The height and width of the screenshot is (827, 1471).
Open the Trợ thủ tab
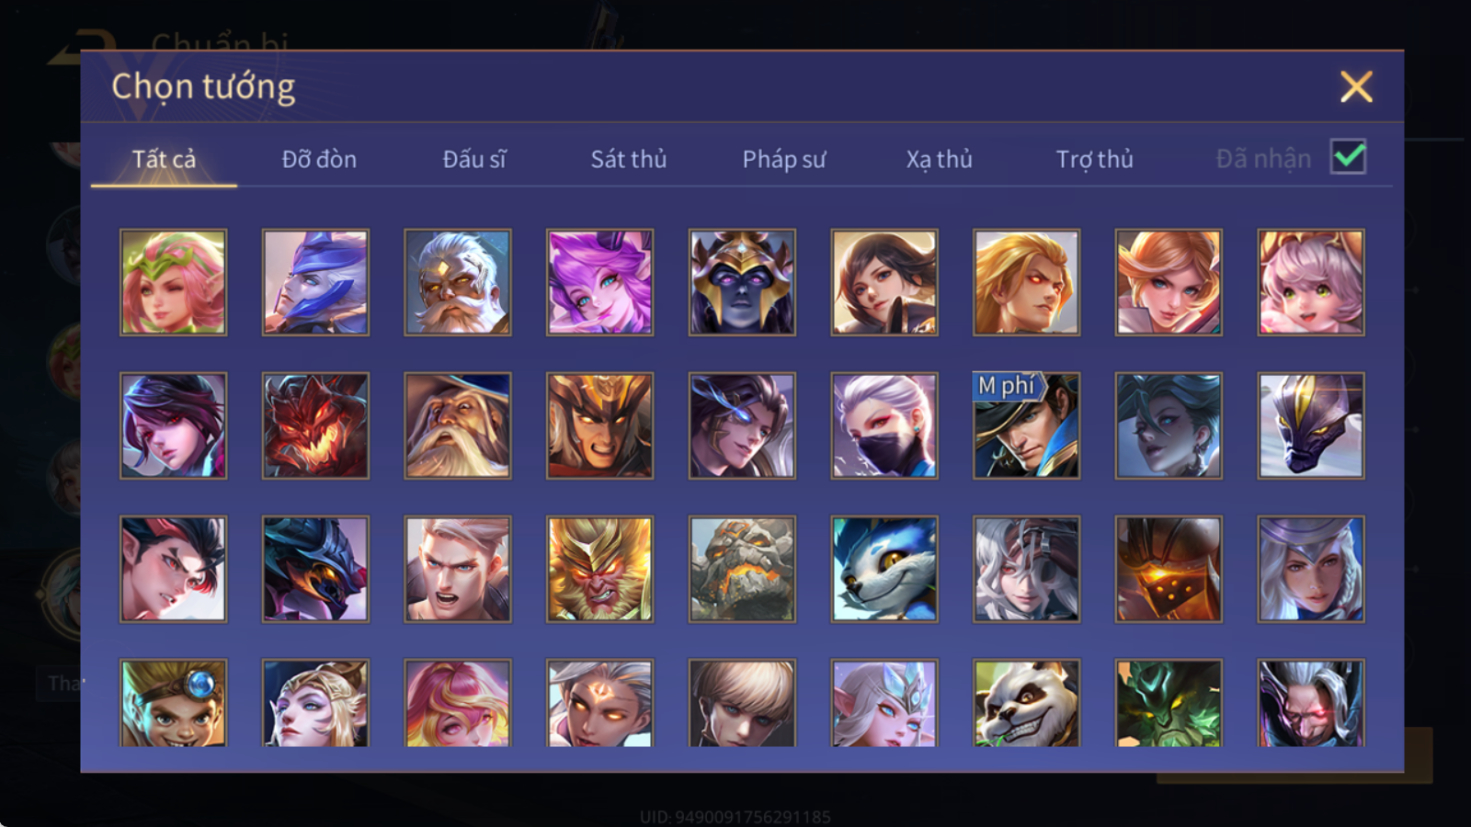tap(1095, 159)
